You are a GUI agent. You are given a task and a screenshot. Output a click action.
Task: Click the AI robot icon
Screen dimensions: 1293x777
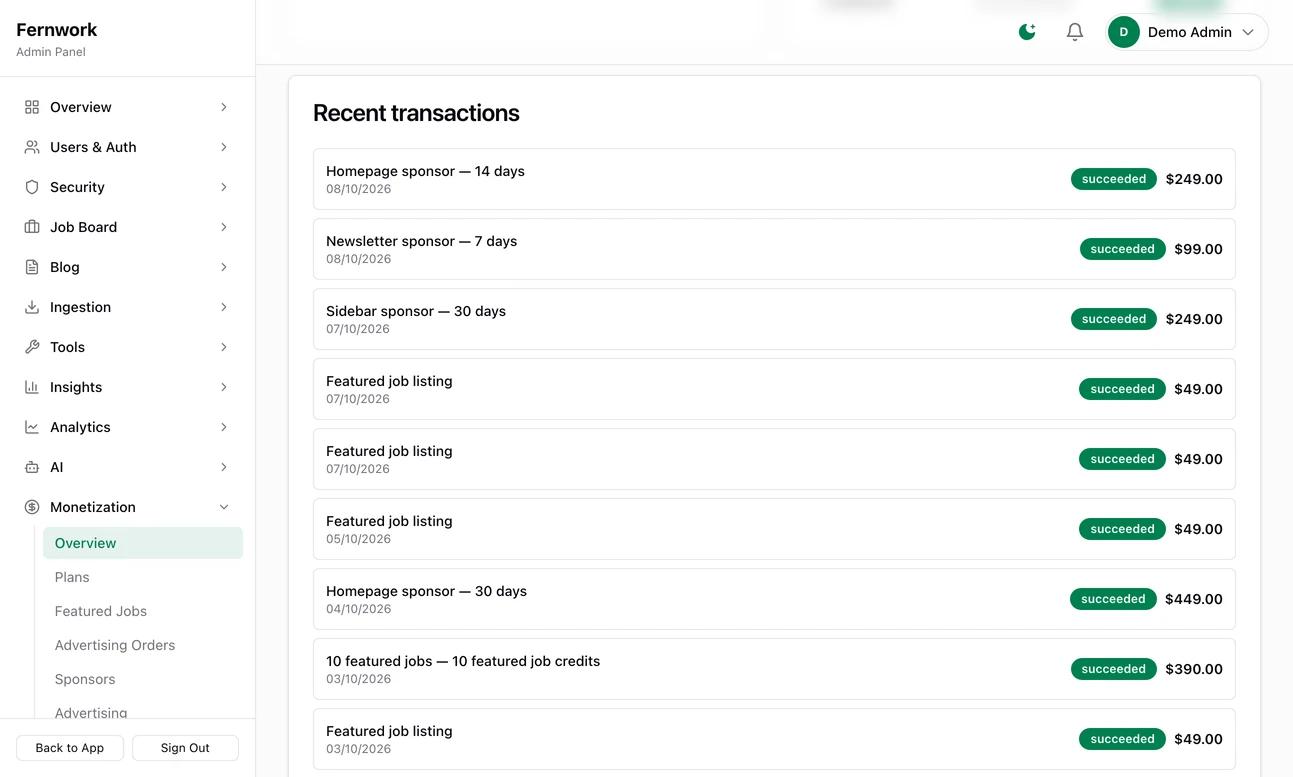click(32, 467)
